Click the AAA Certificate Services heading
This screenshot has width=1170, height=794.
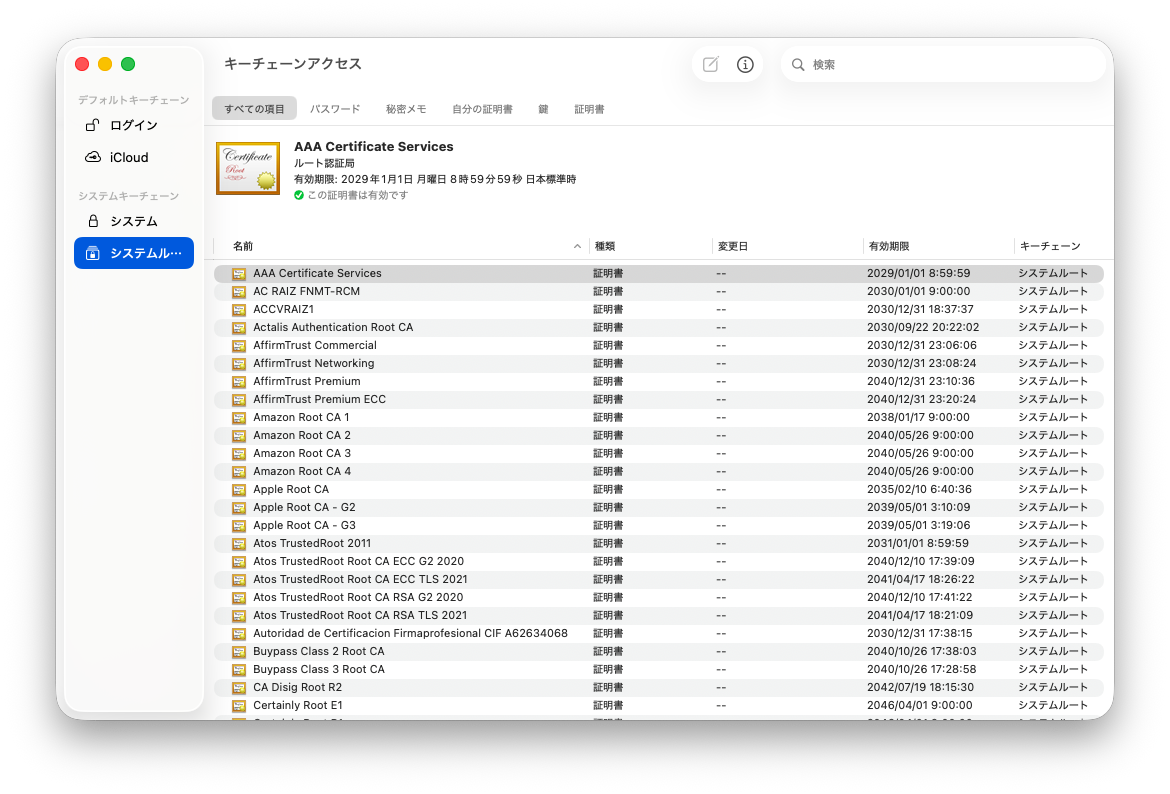click(x=374, y=146)
